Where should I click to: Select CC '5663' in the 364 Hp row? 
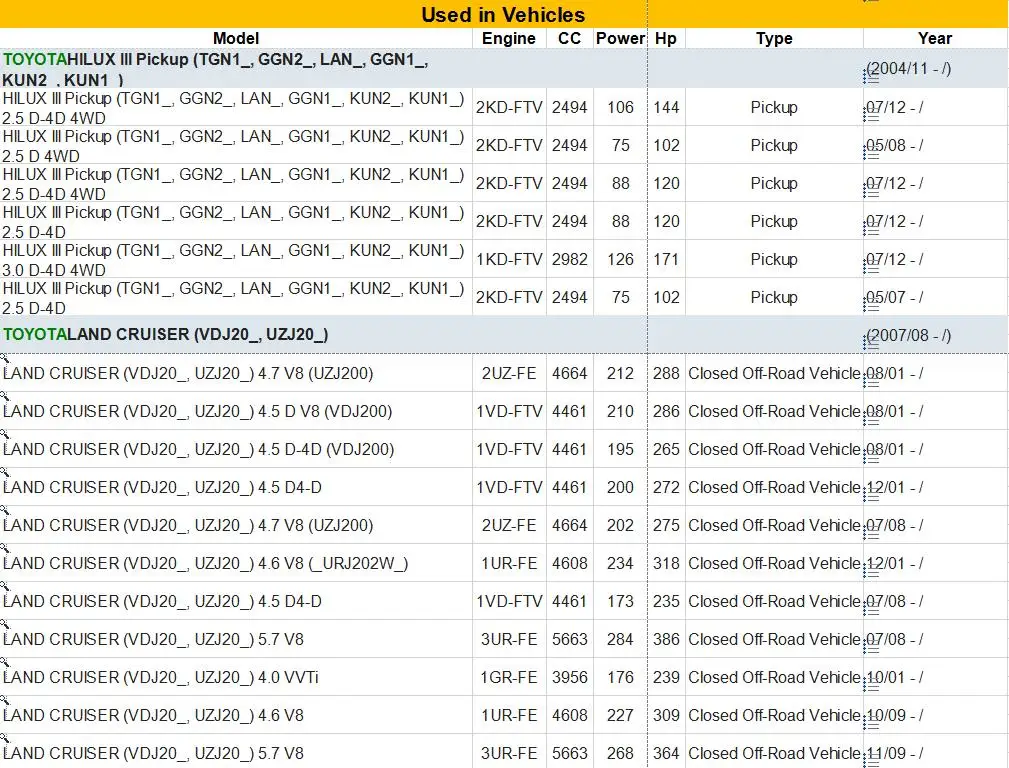(569, 753)
